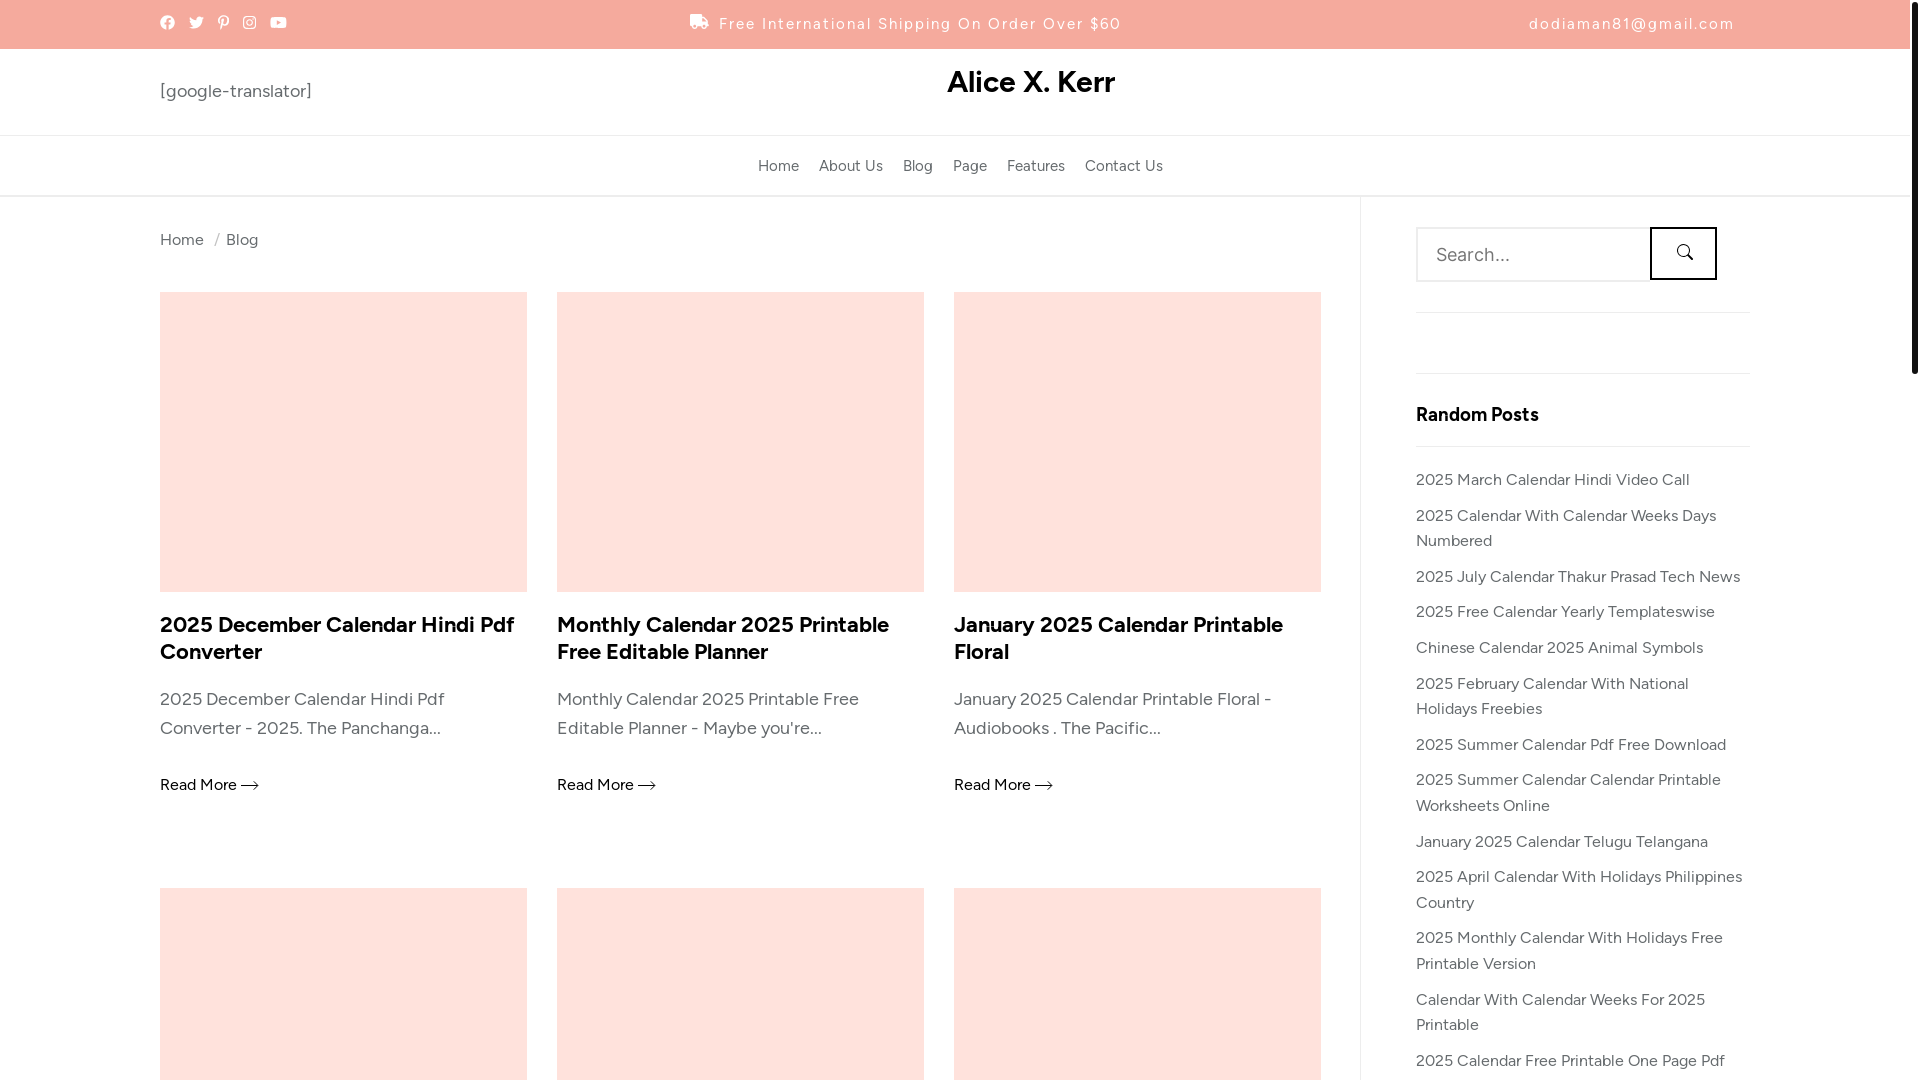Screen dimensions: 1920x1080
Task: Open the Facebook social icon
Action: 167,23
